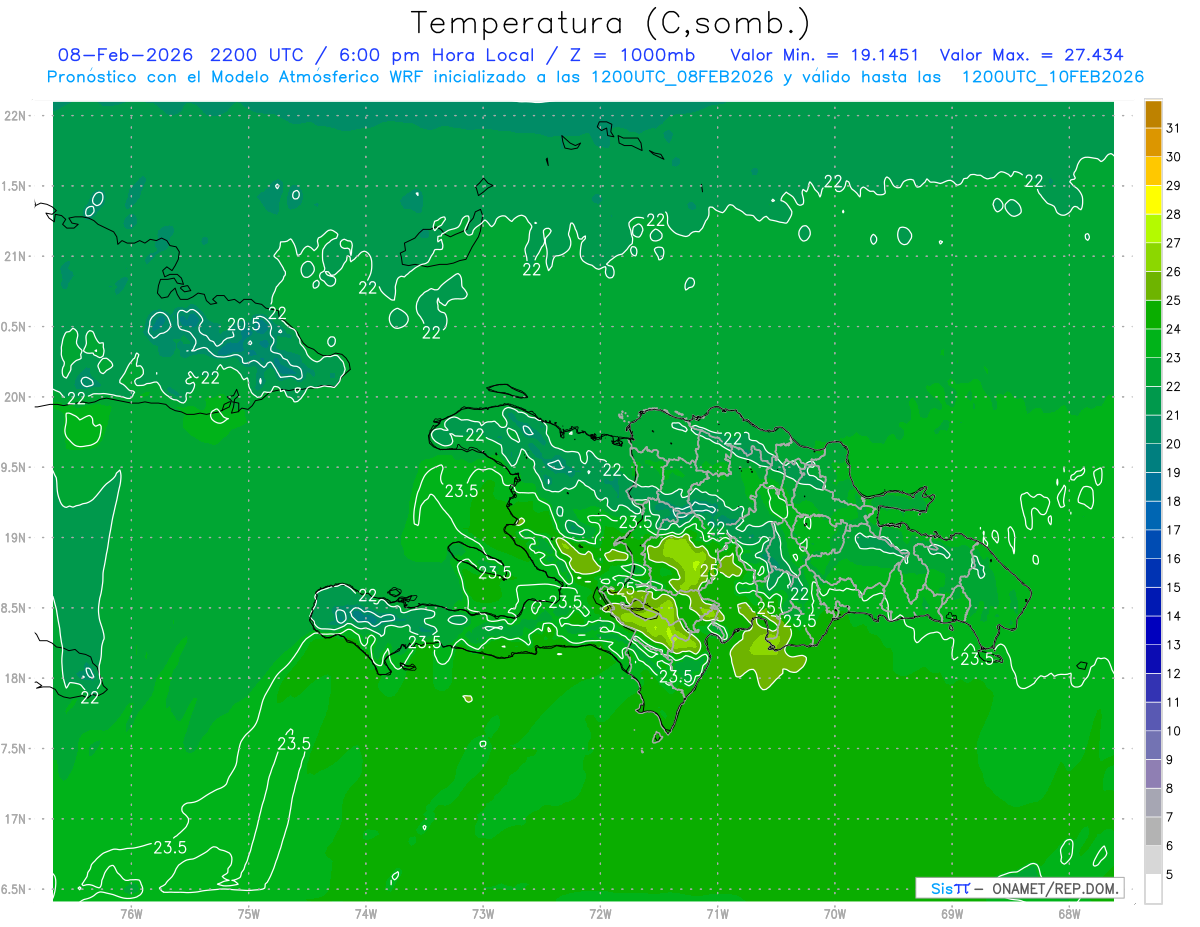This screenshot has width=1200, height=927.
Task: Pick the purple swatch between 9 and 10
Action: coord(1153,745)
